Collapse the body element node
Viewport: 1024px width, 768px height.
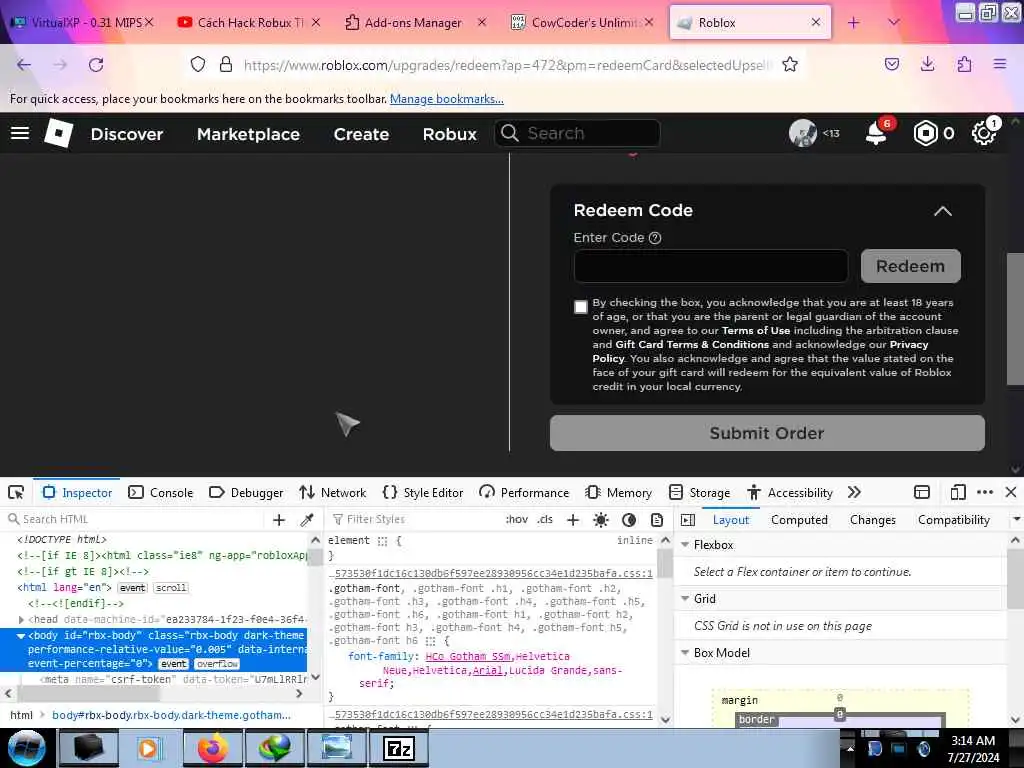click(x=21, y=636)
